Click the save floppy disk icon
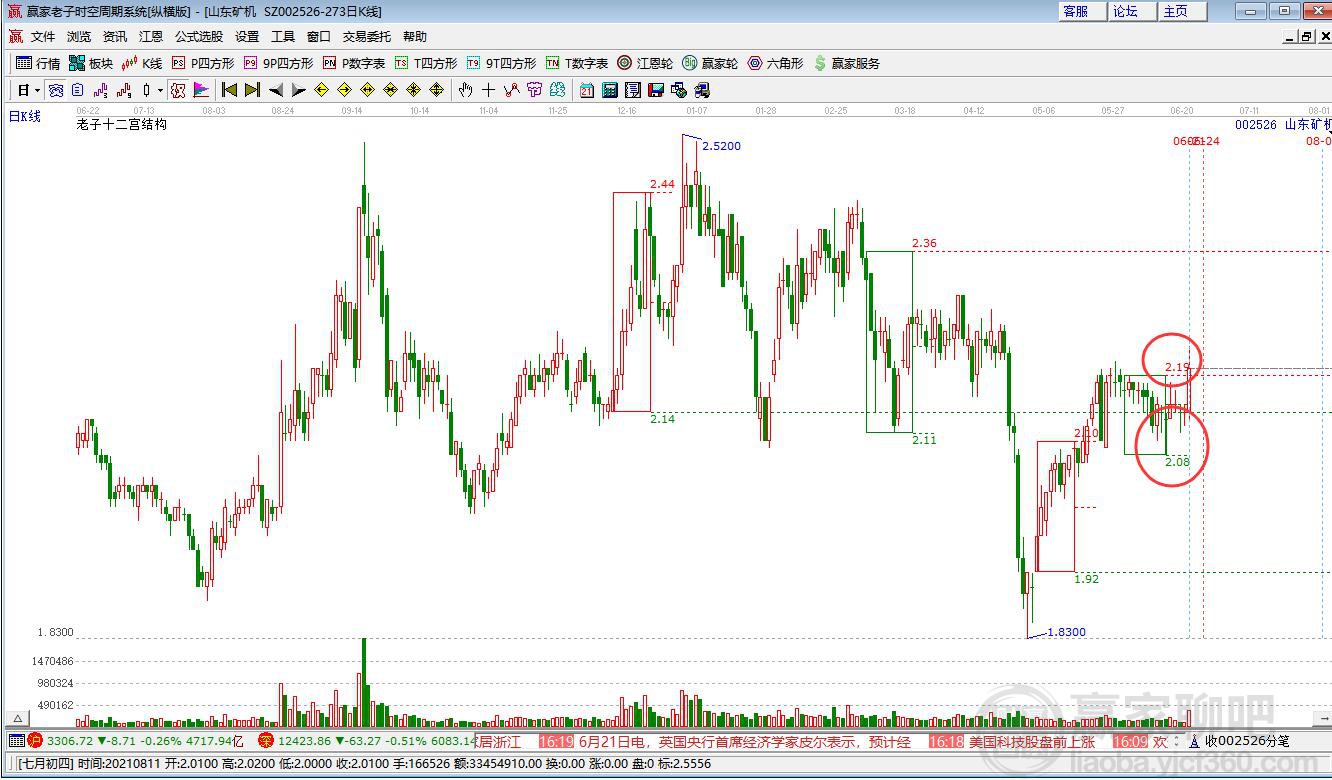 tap(656, 90)
